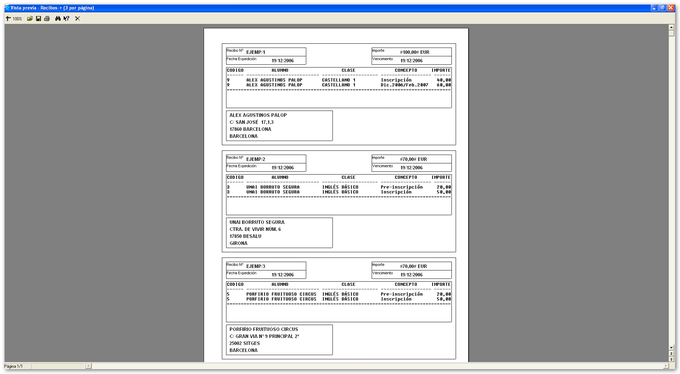680x374 pixels.
Task: Minimize the Vista previa window
Action: (x=654, y=8)
